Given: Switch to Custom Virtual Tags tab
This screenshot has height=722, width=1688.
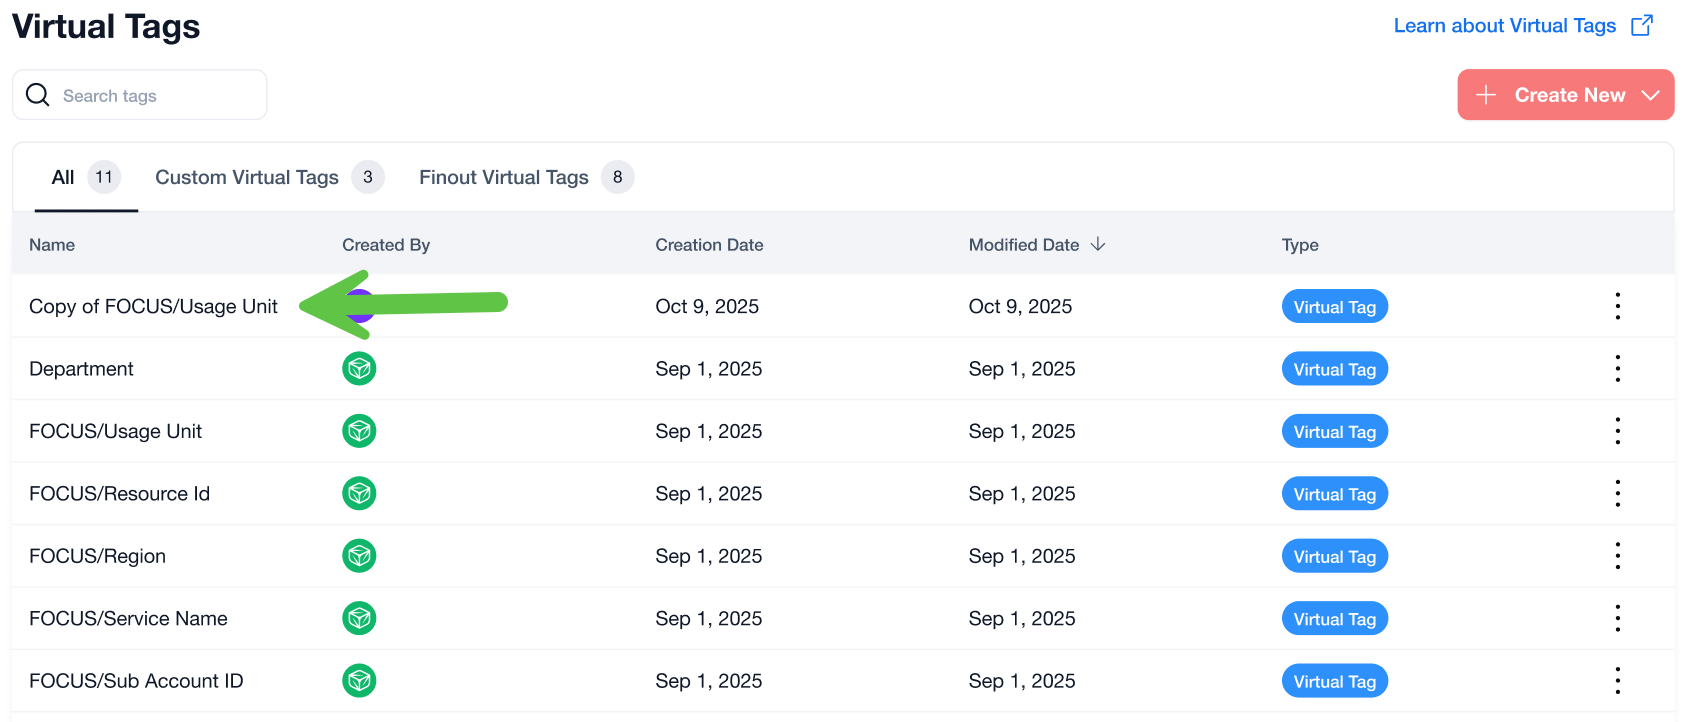Looking at the screenshot, I should [247, 177].
